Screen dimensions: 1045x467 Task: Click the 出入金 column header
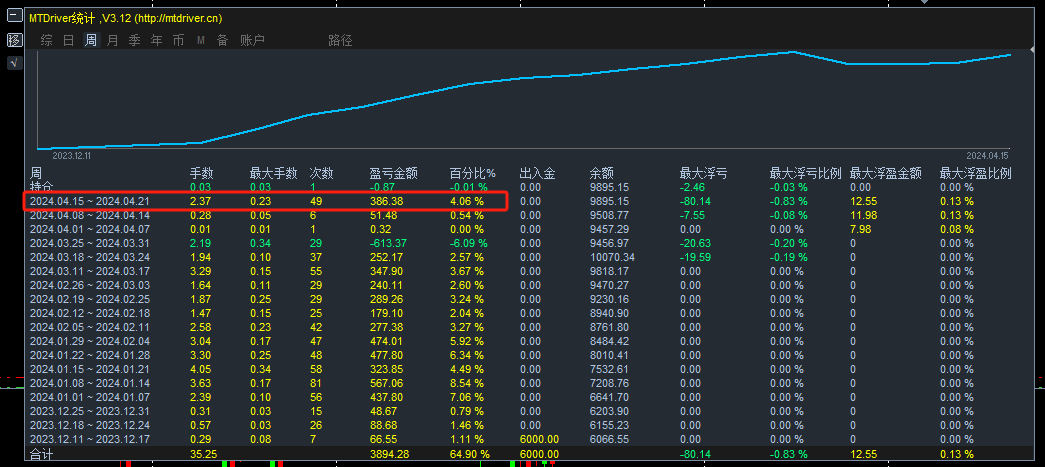click(537, 174)
